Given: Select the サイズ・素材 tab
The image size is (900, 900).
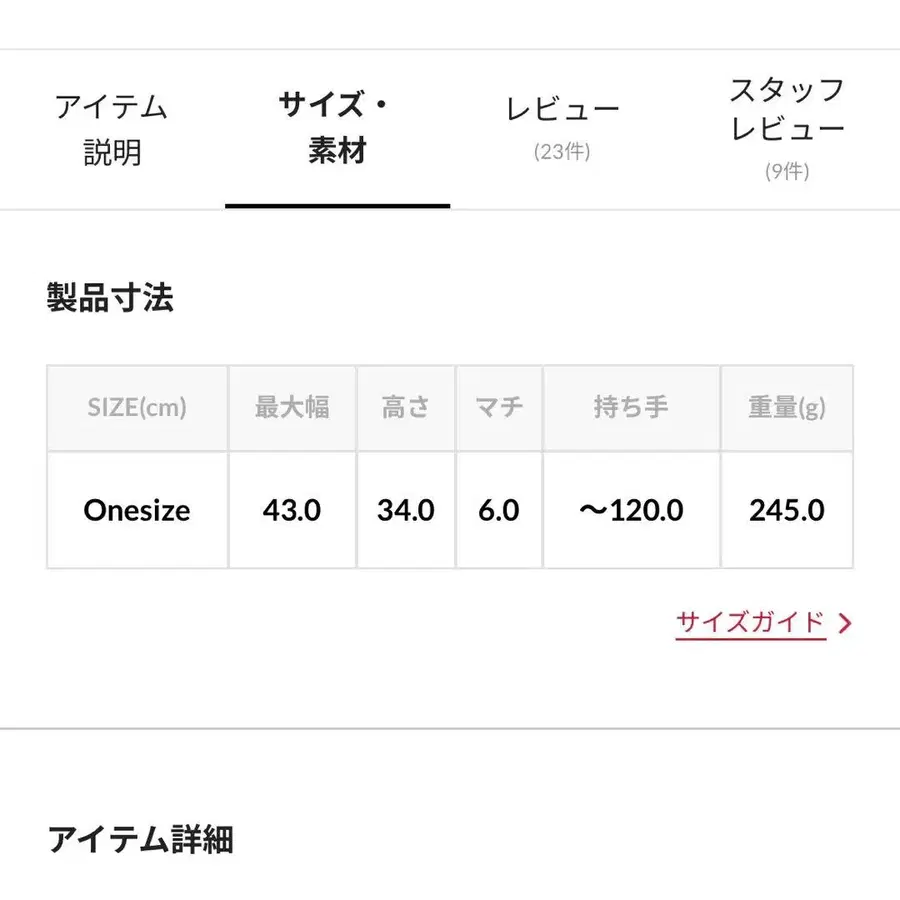Looking at the screenshot, I should tap(337, 129).
